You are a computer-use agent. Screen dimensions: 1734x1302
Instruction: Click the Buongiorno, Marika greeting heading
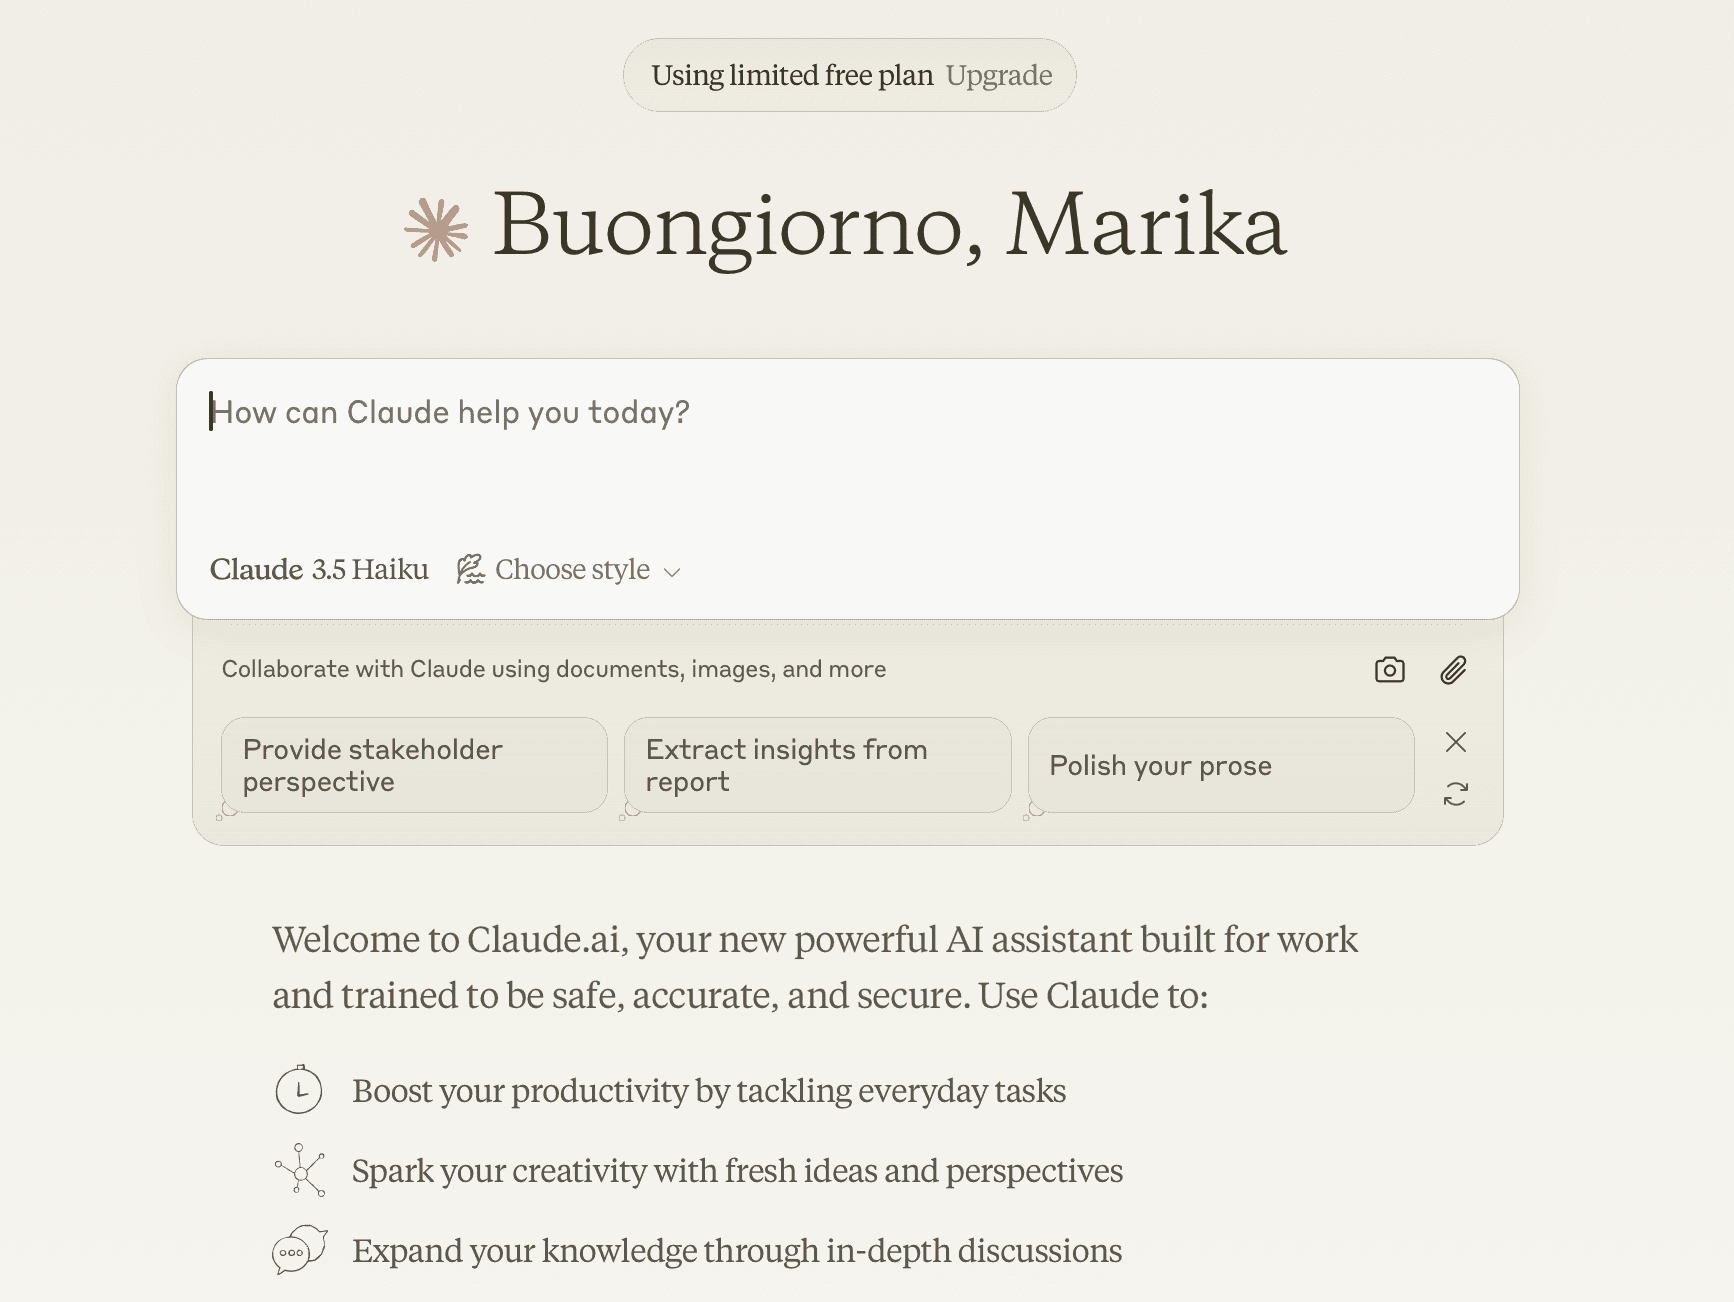890,226
